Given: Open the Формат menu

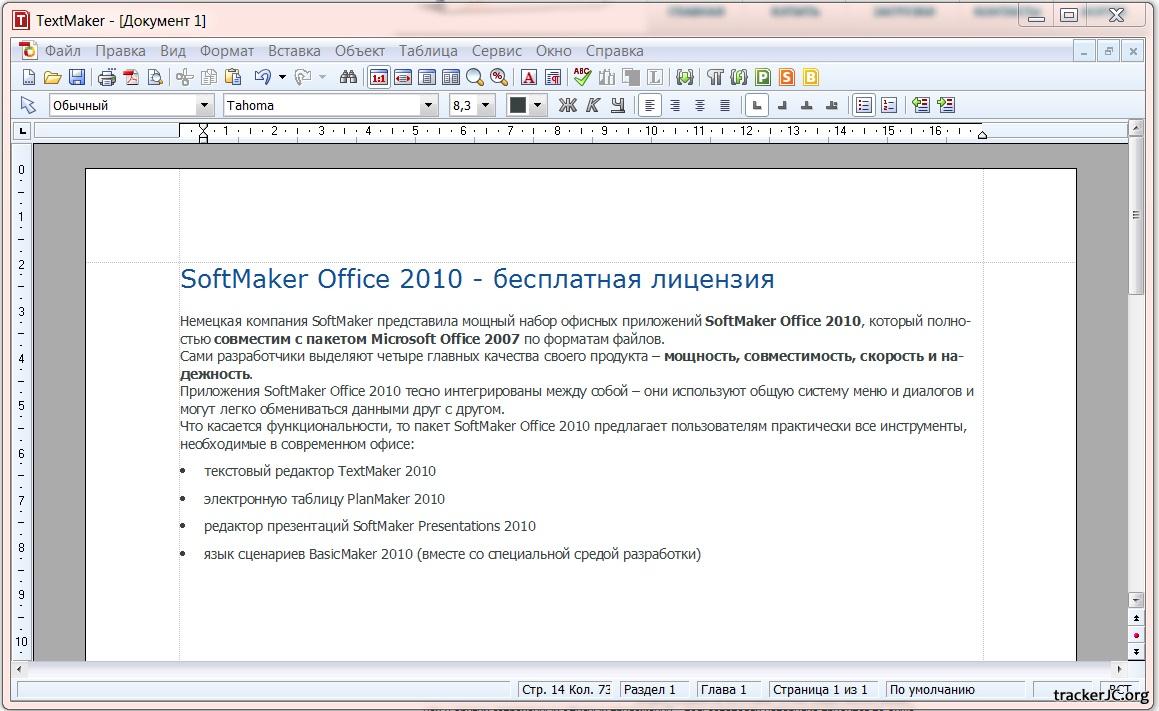Looking at the screenshot, I should click(226, 50).
